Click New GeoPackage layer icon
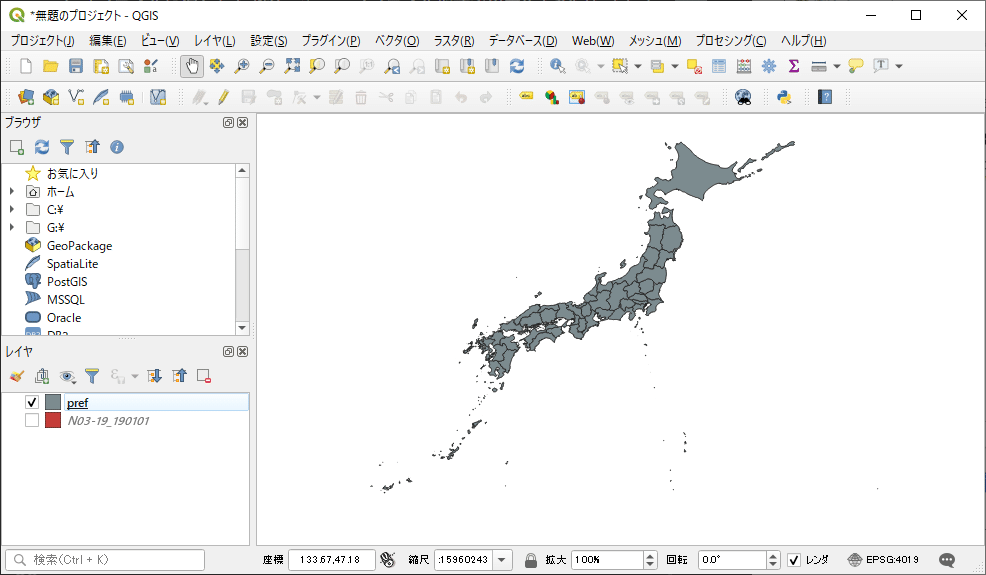Viewport: 986px width, 575px height. (51, 97)
